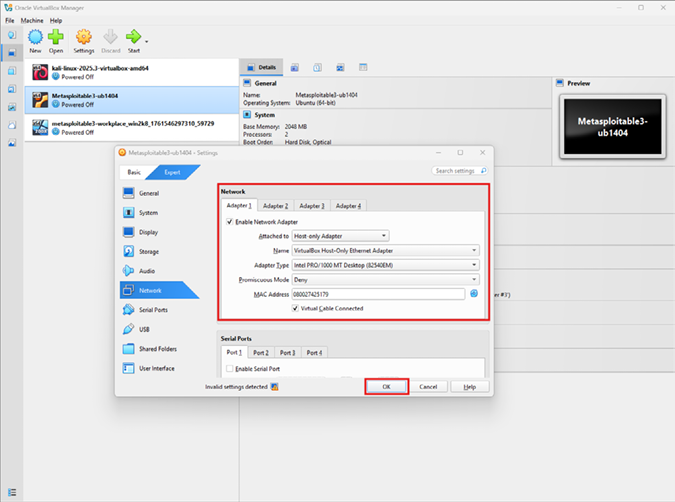Toggle Enable Network Adapter checkbox
The height and width of the screenshot is (502, 675).
(x=229, y=222)
